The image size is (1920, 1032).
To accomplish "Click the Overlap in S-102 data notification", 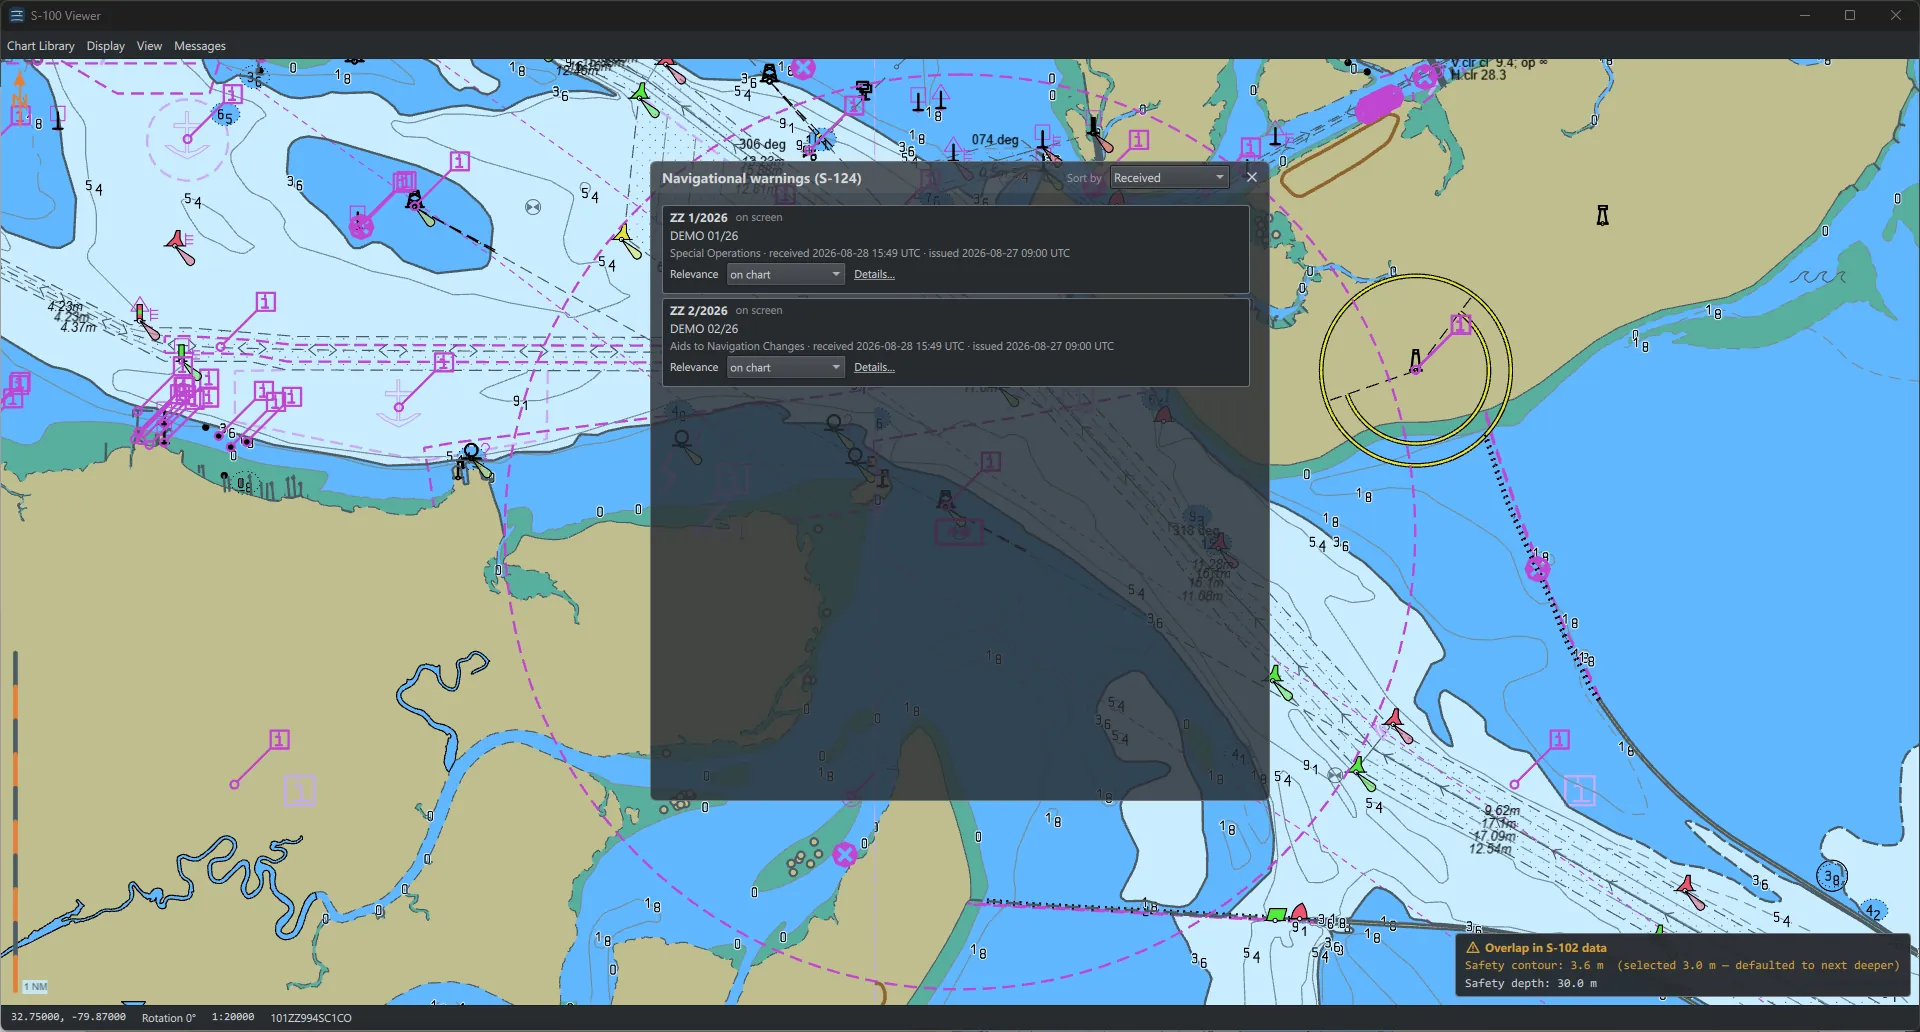I will pyautogui.click(x=1682, y=965).
